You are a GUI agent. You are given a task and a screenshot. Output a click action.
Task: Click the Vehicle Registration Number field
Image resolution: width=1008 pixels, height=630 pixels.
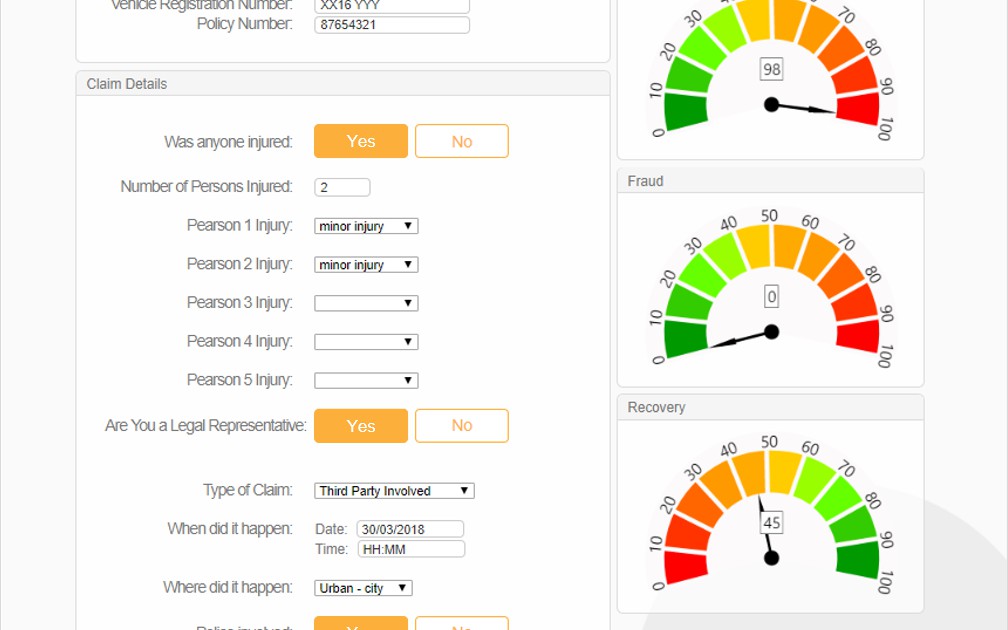coord(392,5)
